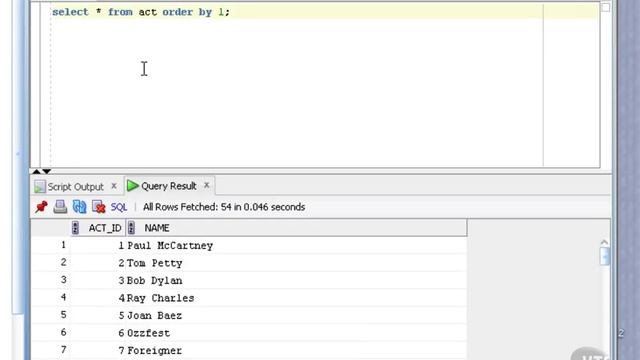640x360 pixels.
Task: Select the Ozzfest cell
Action: coord(296,333)
